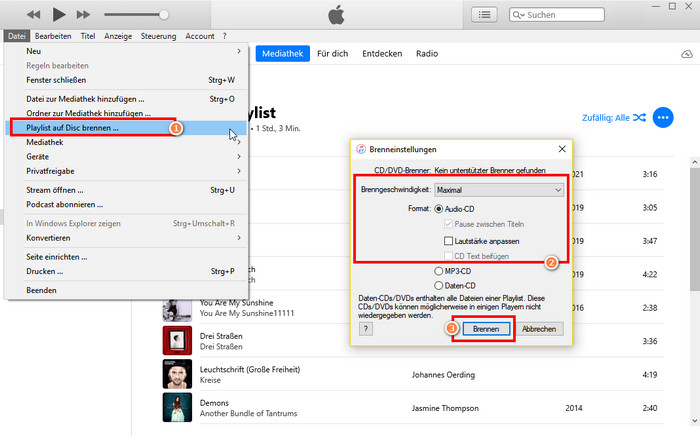Click the rewind previous track button
The image size is (700, 436).
point(33,15)
